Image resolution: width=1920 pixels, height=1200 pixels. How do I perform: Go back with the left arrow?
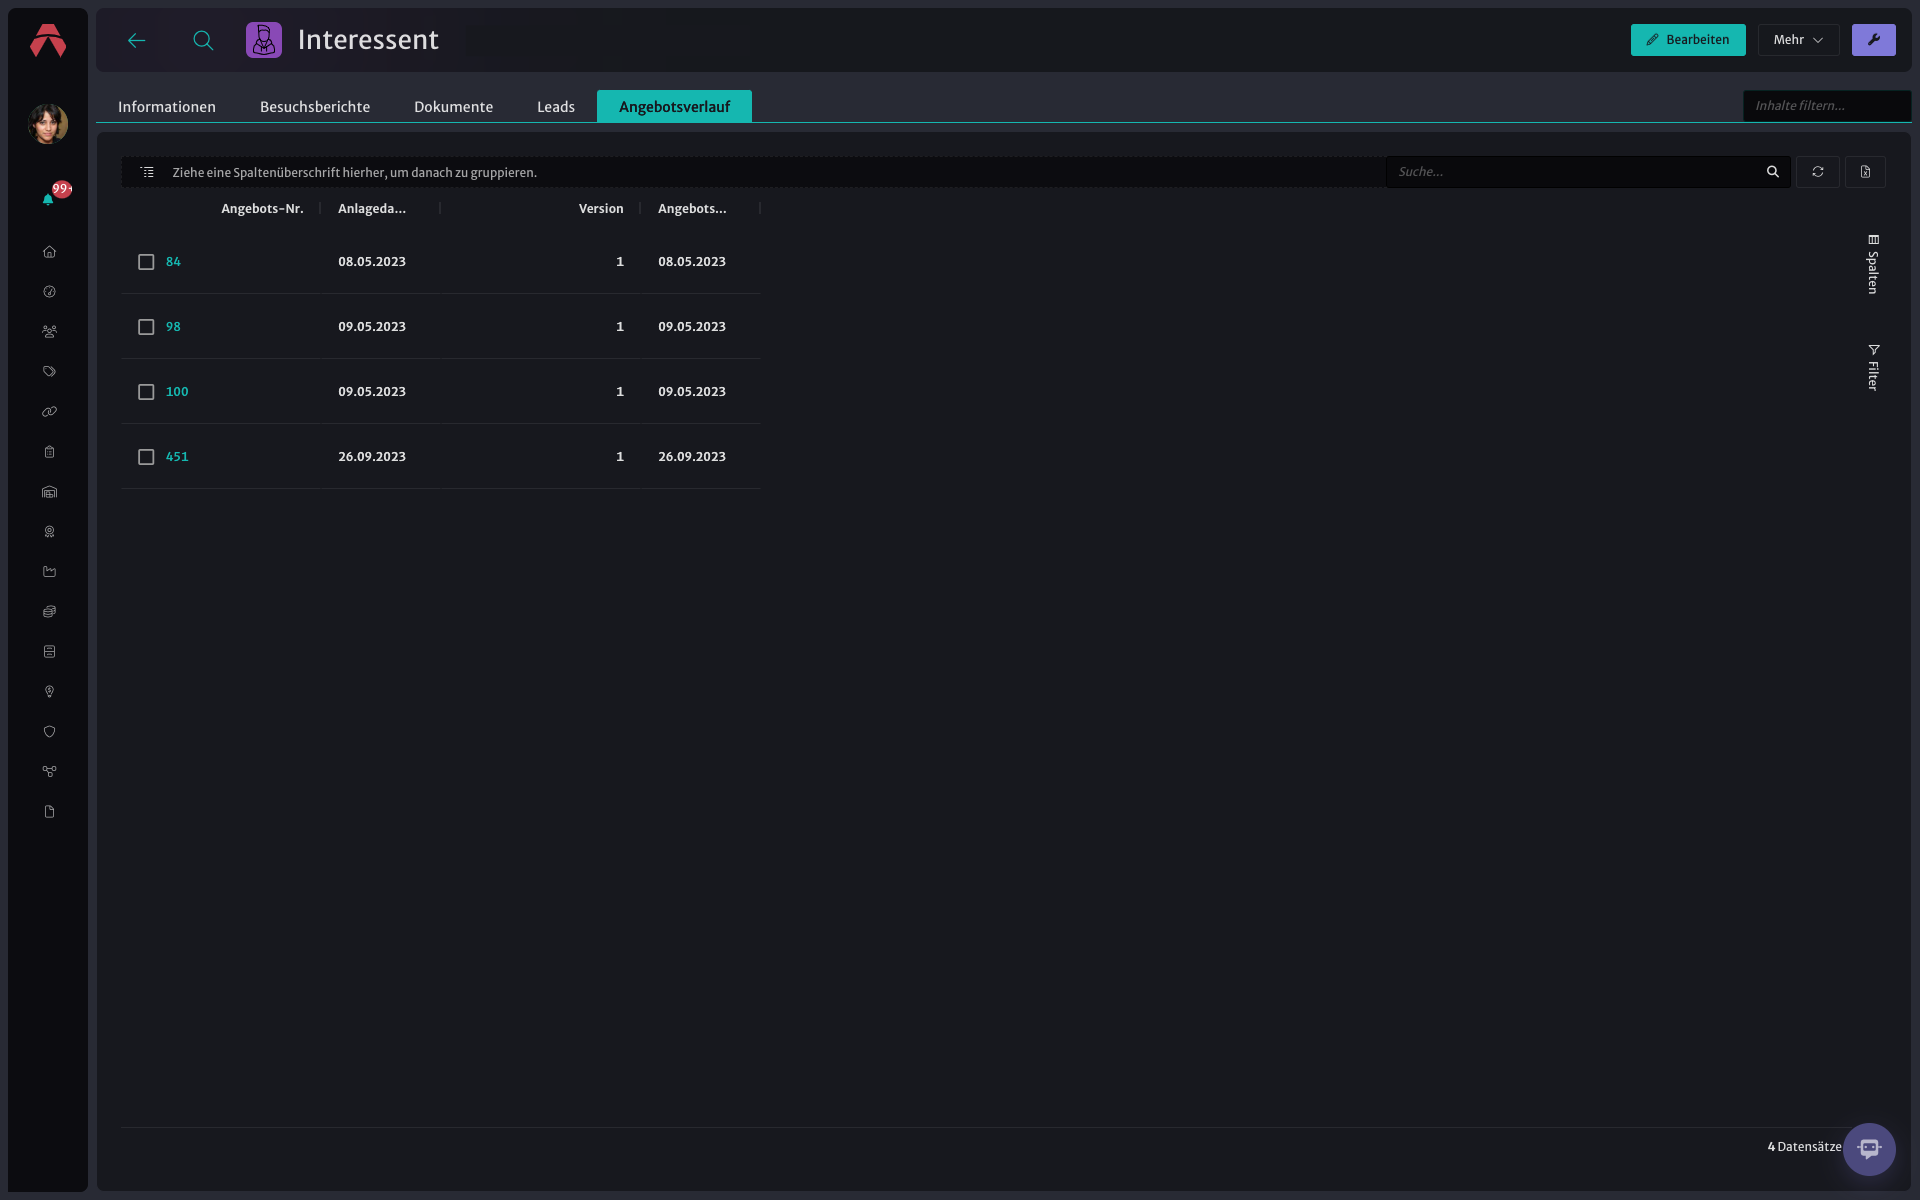click(x=137, y=40)
